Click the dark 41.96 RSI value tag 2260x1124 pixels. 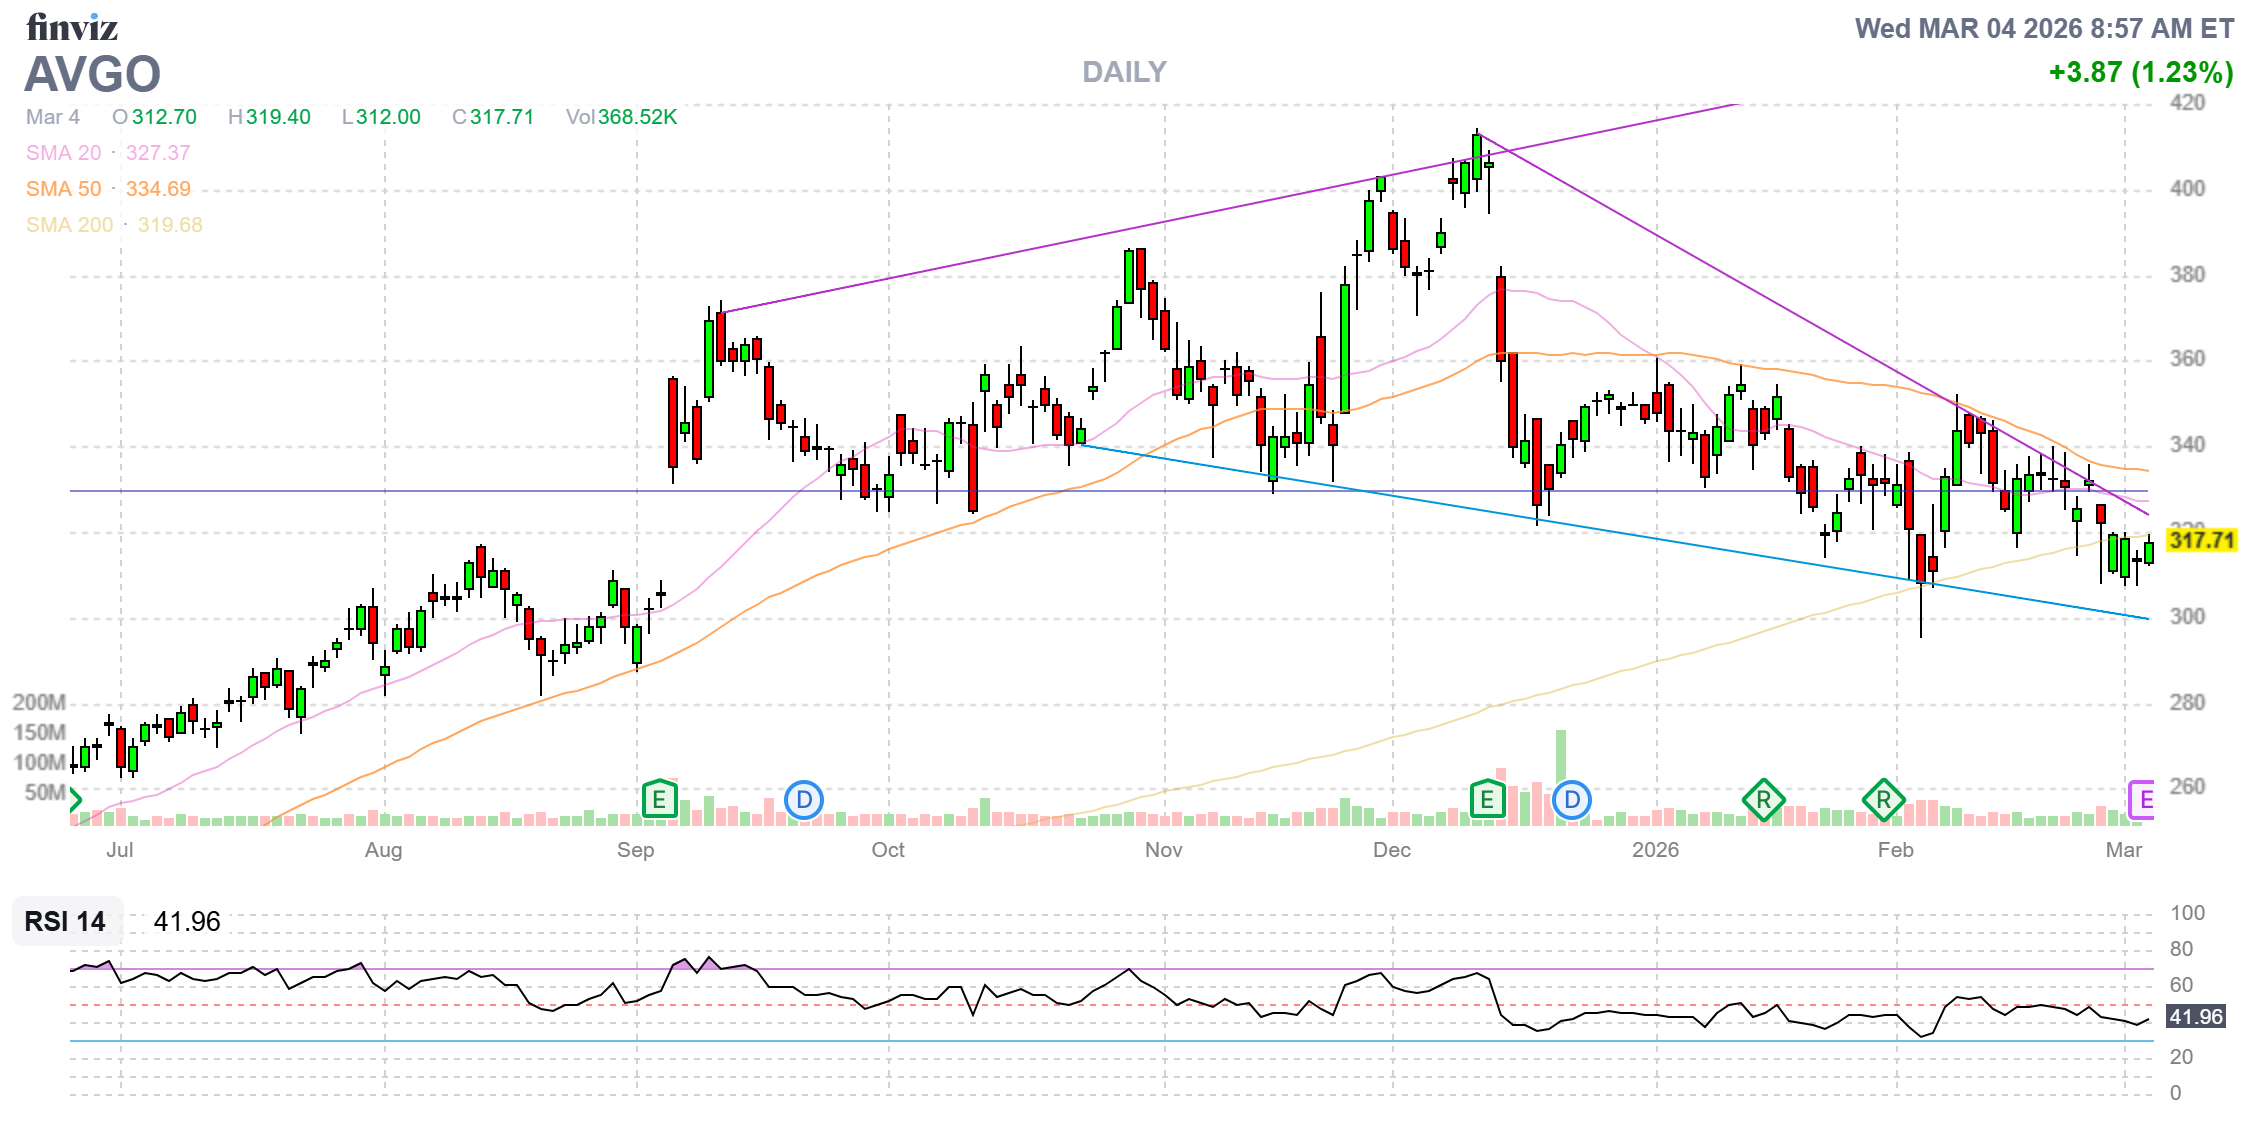[x=2195, y=1017]
